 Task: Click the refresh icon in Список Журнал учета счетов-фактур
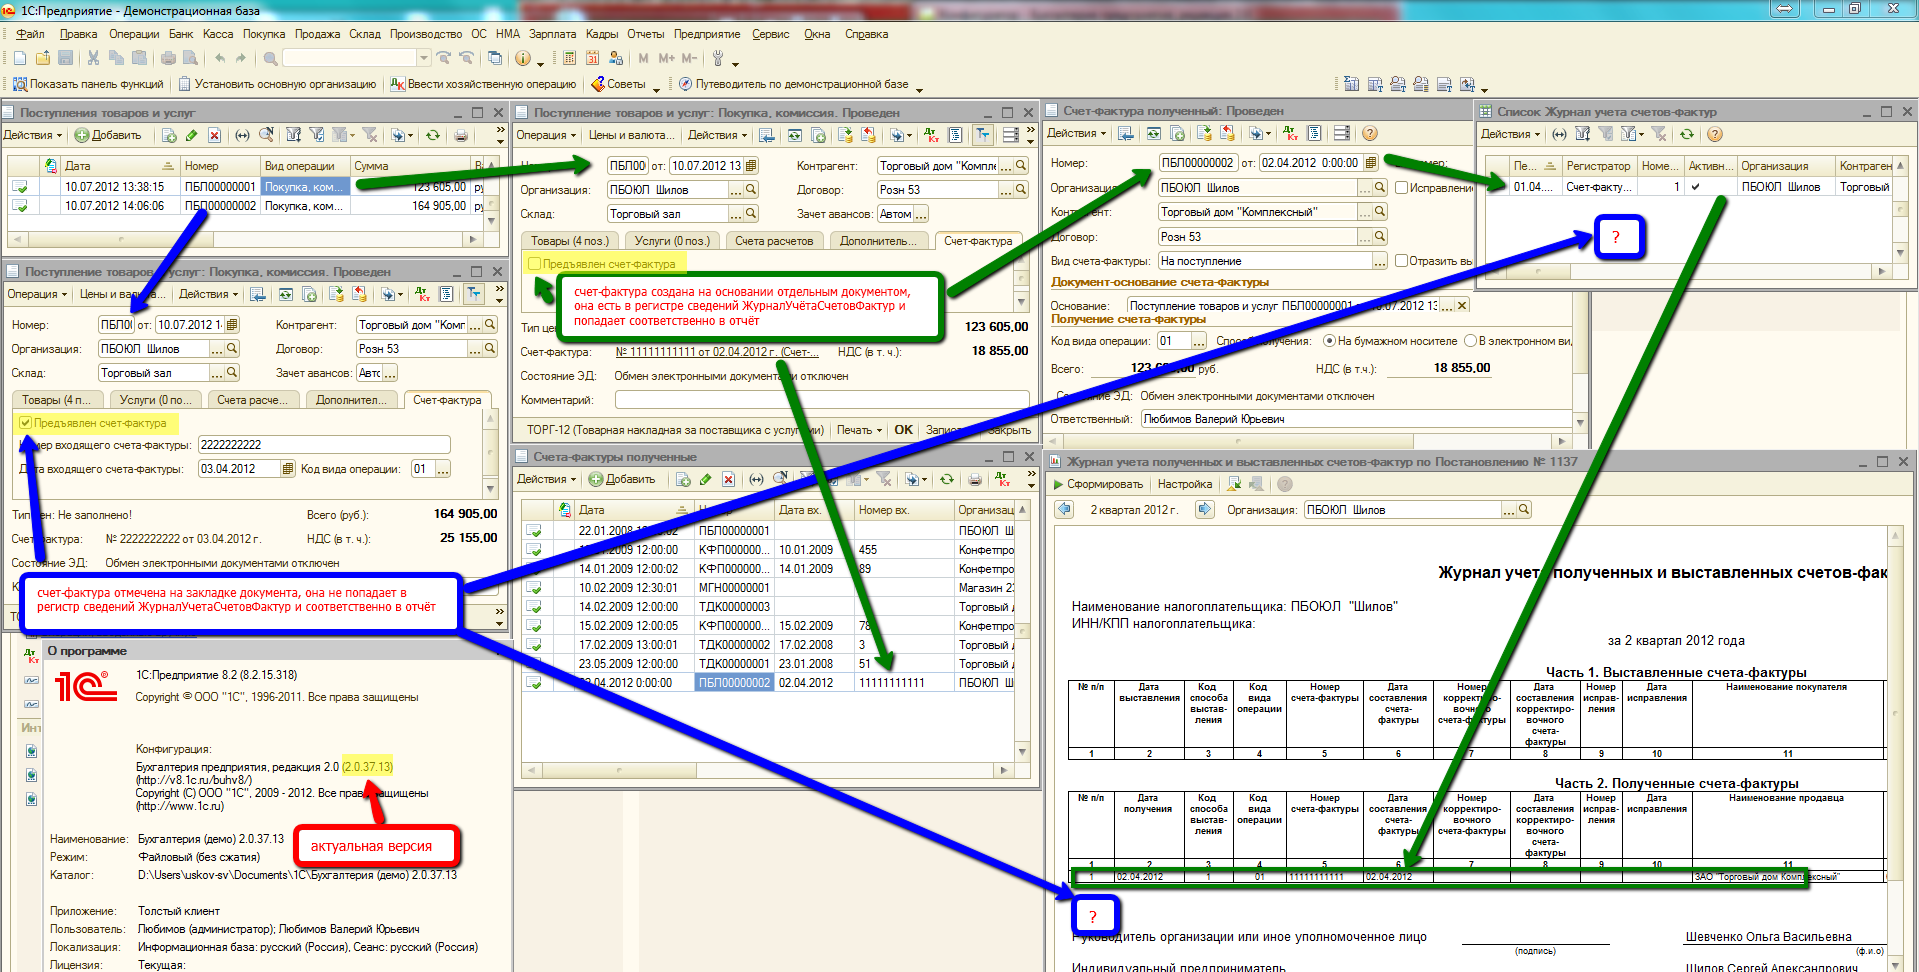click(x=1687, y=134)
